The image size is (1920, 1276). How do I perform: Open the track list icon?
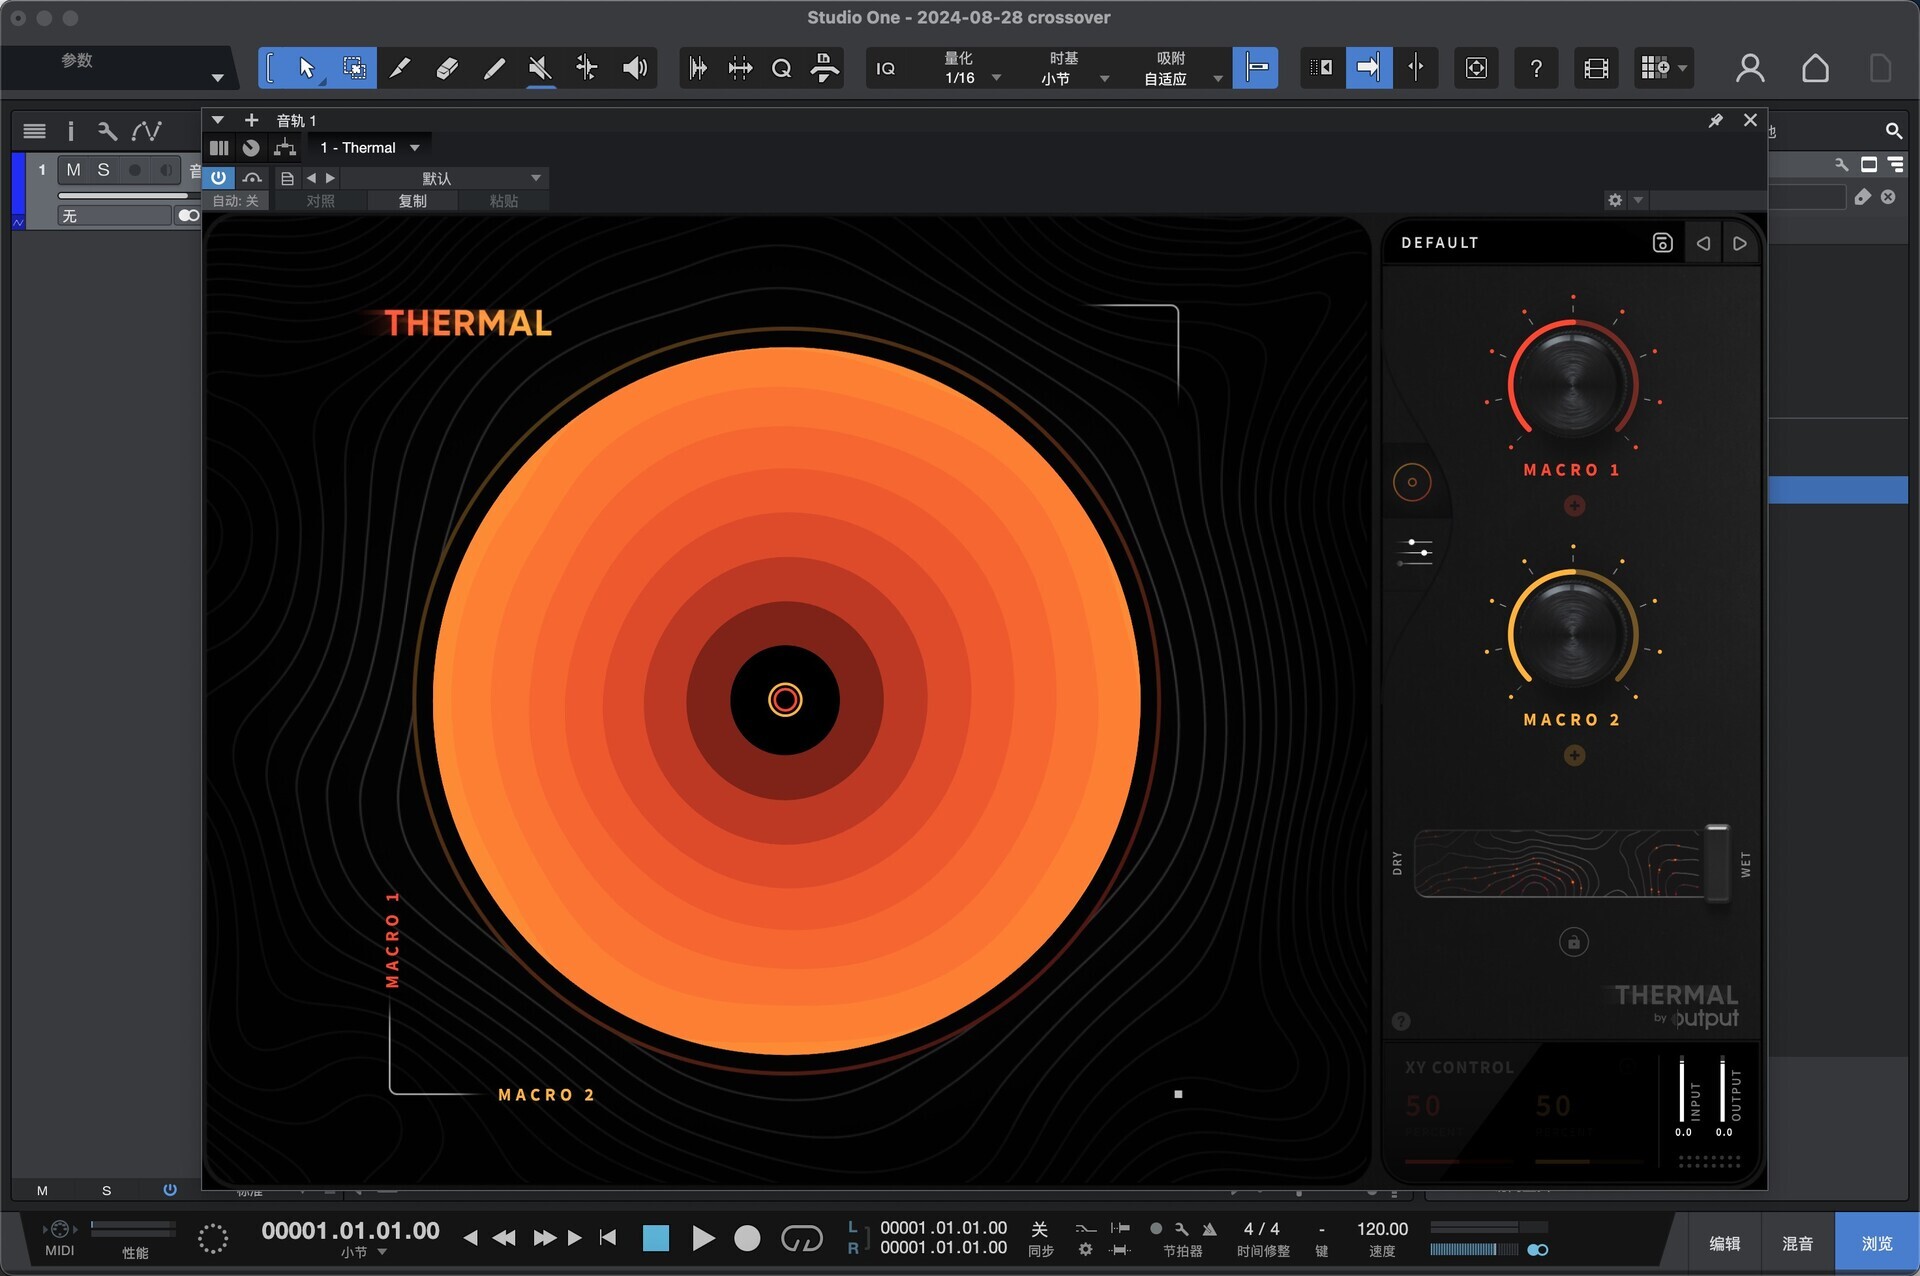[x=34, y=131]
